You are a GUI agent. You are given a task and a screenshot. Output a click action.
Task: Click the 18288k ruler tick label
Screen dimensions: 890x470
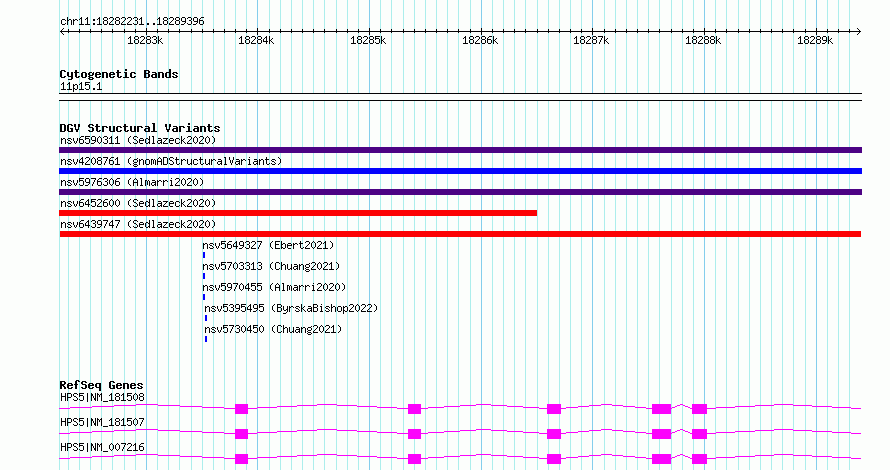[703, 40]
